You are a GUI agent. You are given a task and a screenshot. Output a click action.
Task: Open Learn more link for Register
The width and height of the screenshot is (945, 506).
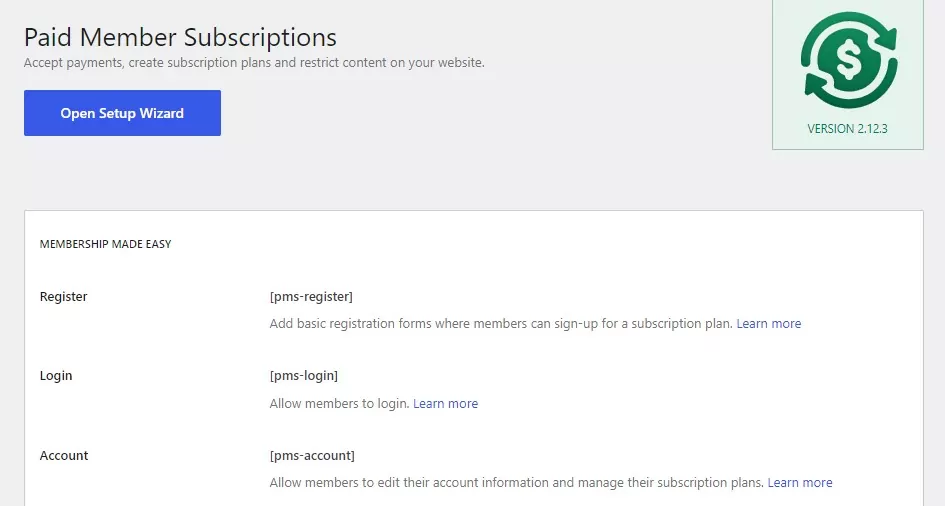click(x=768, y=323)
